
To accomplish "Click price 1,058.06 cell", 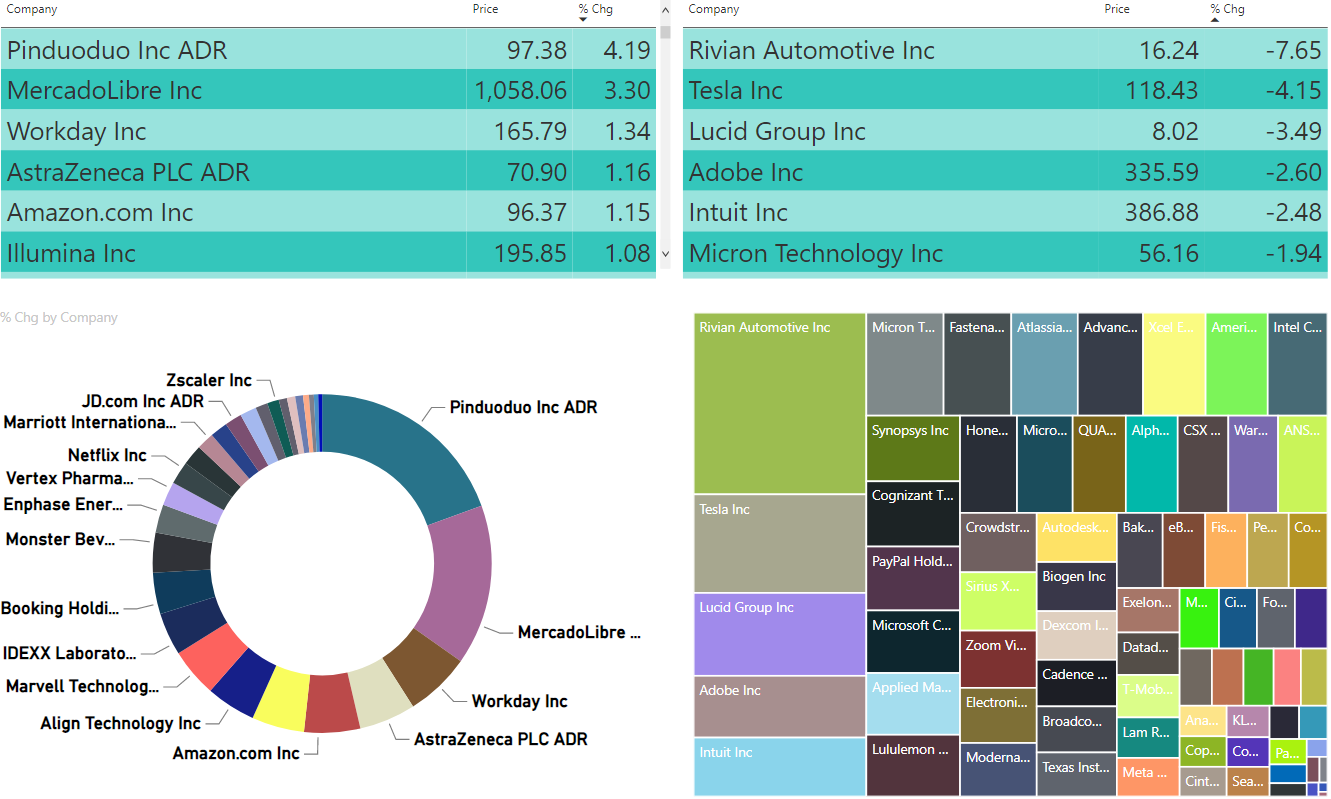I will (521, 91).
